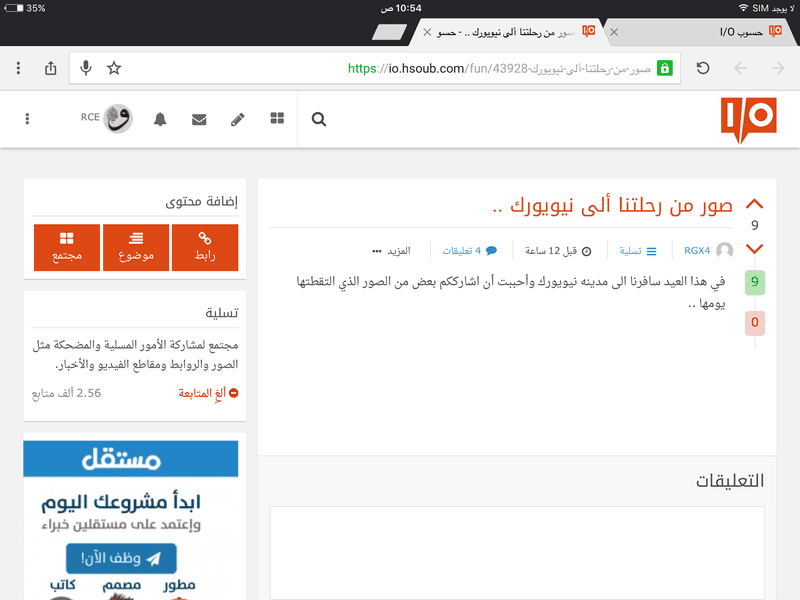Click the hsoub I/O logo
This screenshot has width=800, height=600.
pos(748,120)
